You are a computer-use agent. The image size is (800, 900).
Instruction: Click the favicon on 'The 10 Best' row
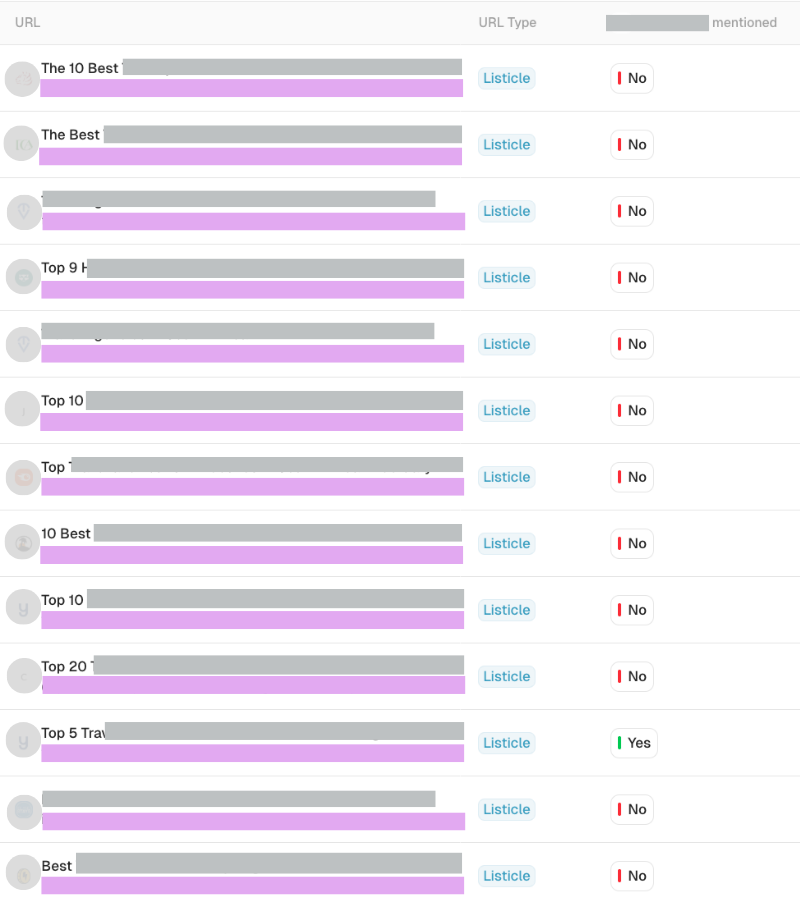[22, 78]
